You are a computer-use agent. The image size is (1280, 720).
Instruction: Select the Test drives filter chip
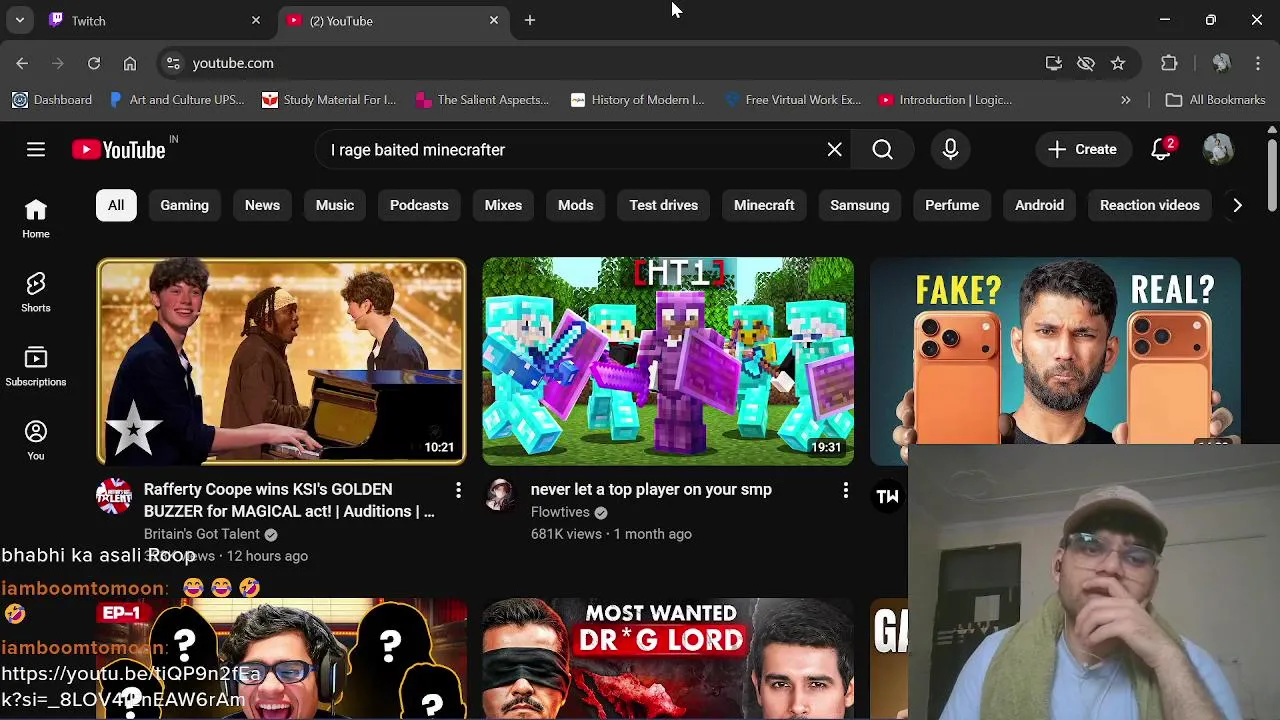click(x=664, y=205)
